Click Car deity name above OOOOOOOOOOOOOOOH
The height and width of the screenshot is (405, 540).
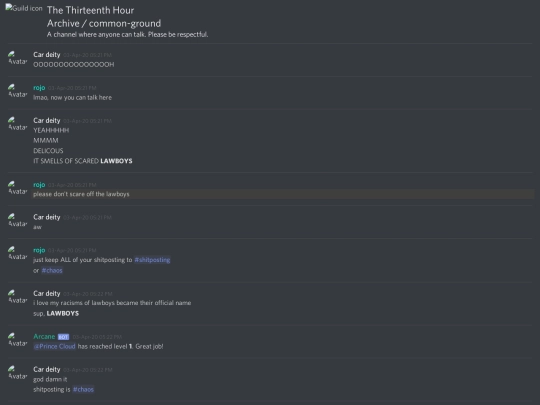click(x=46, y=55)
